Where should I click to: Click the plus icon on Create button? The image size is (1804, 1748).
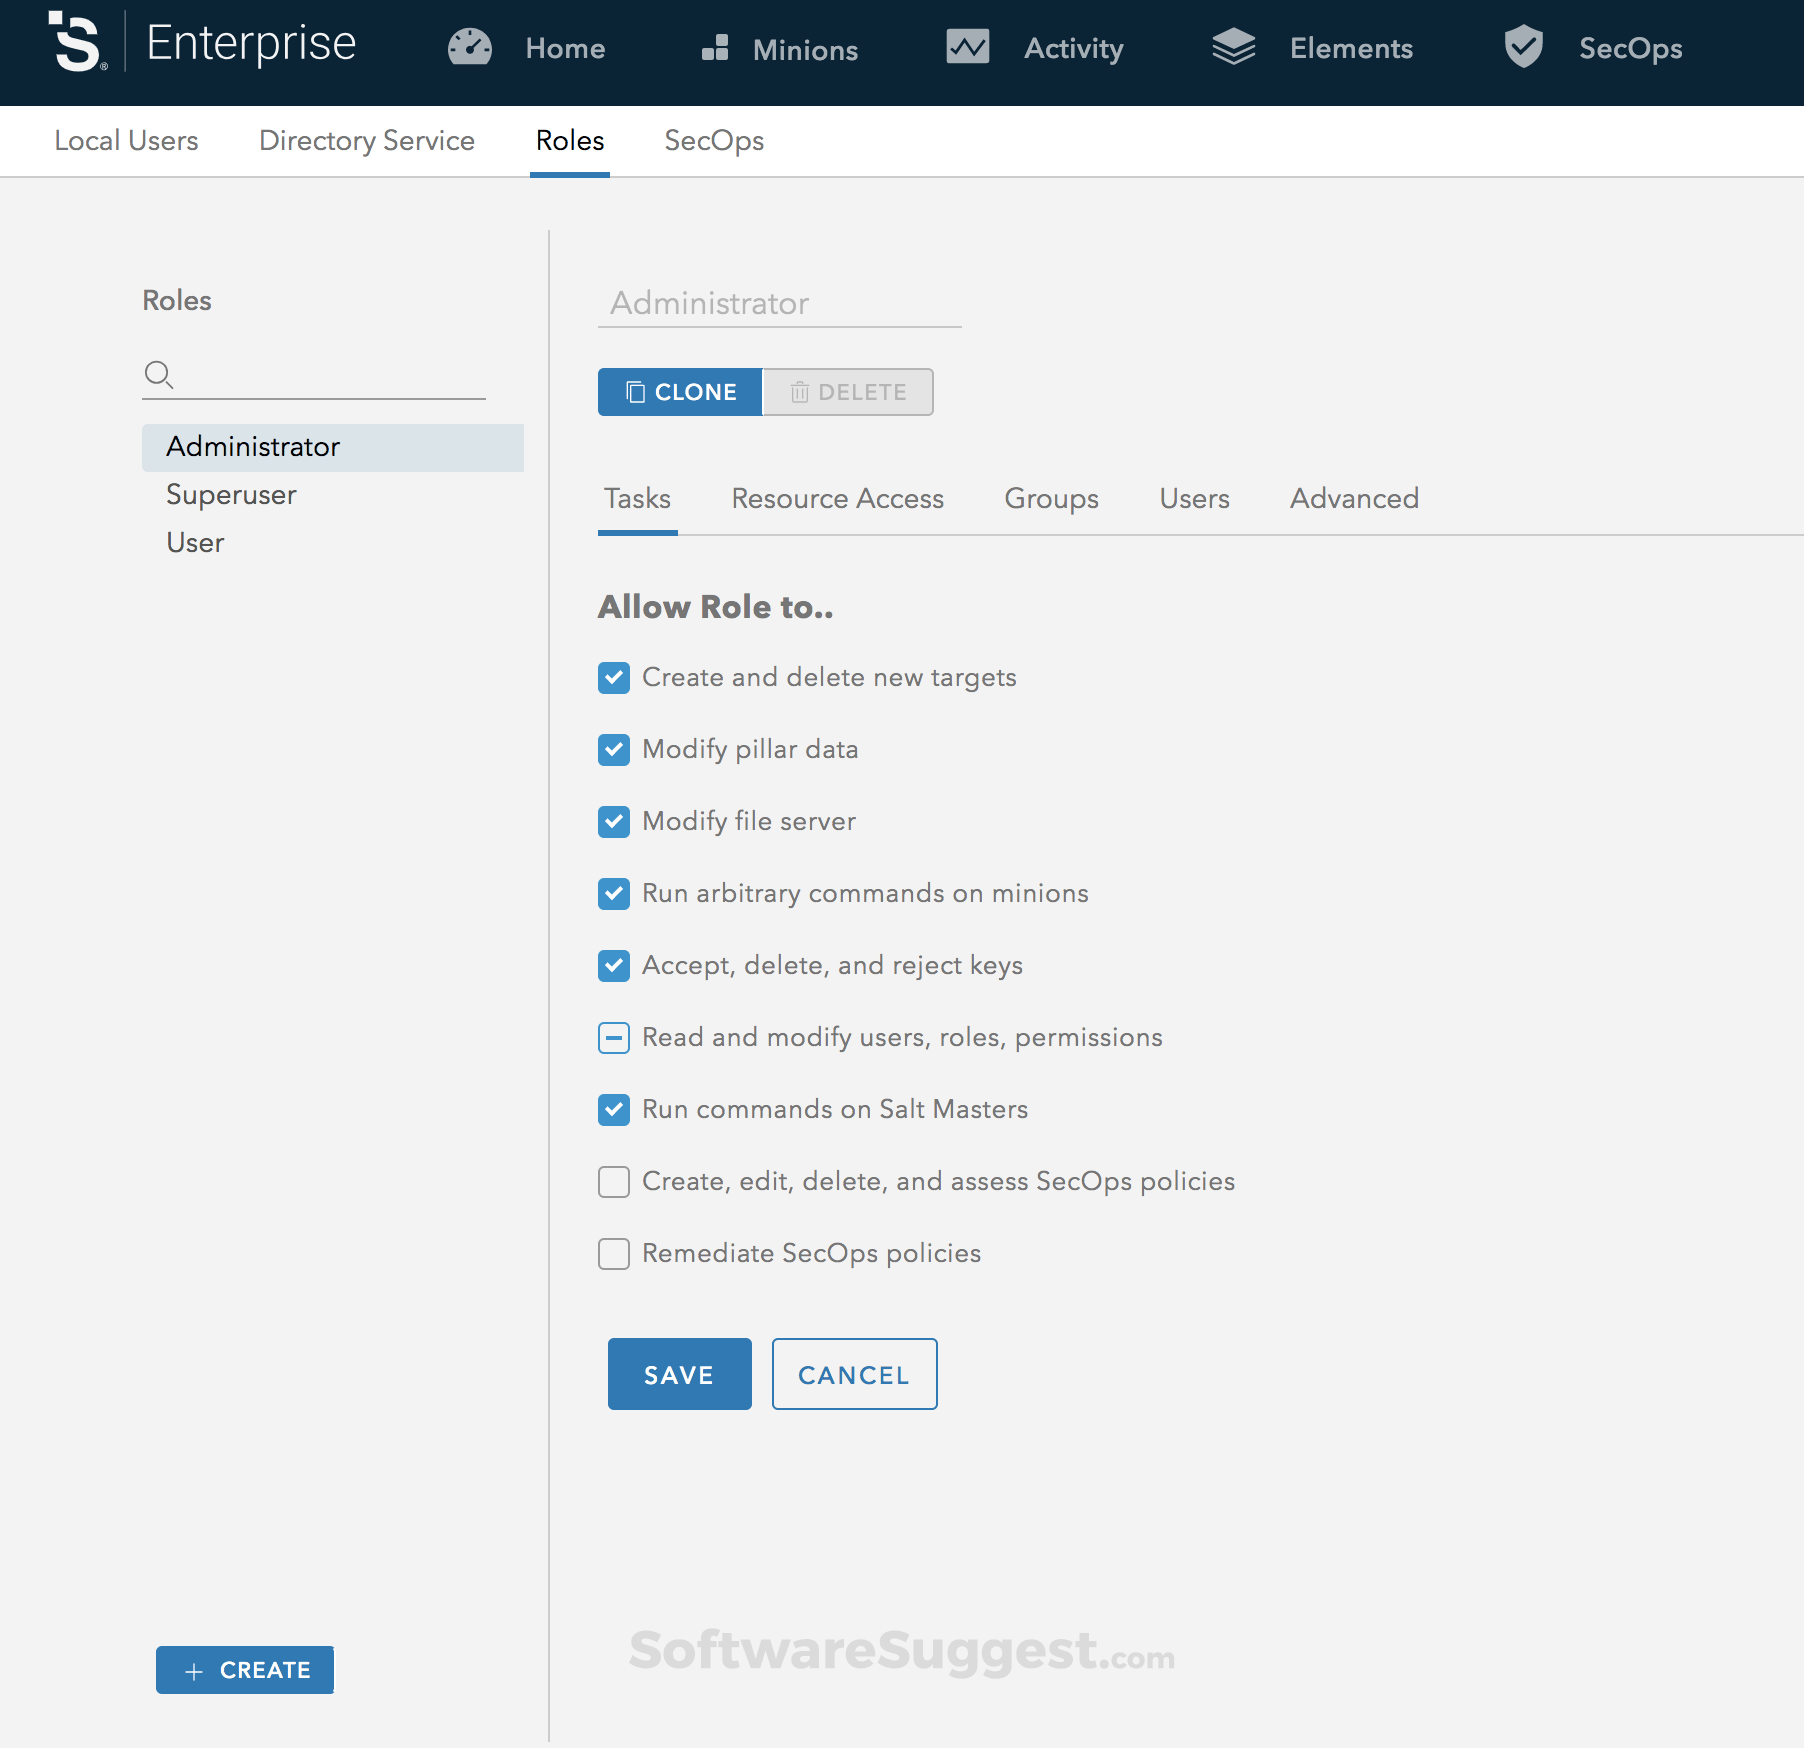click(x=196, y=1670)
